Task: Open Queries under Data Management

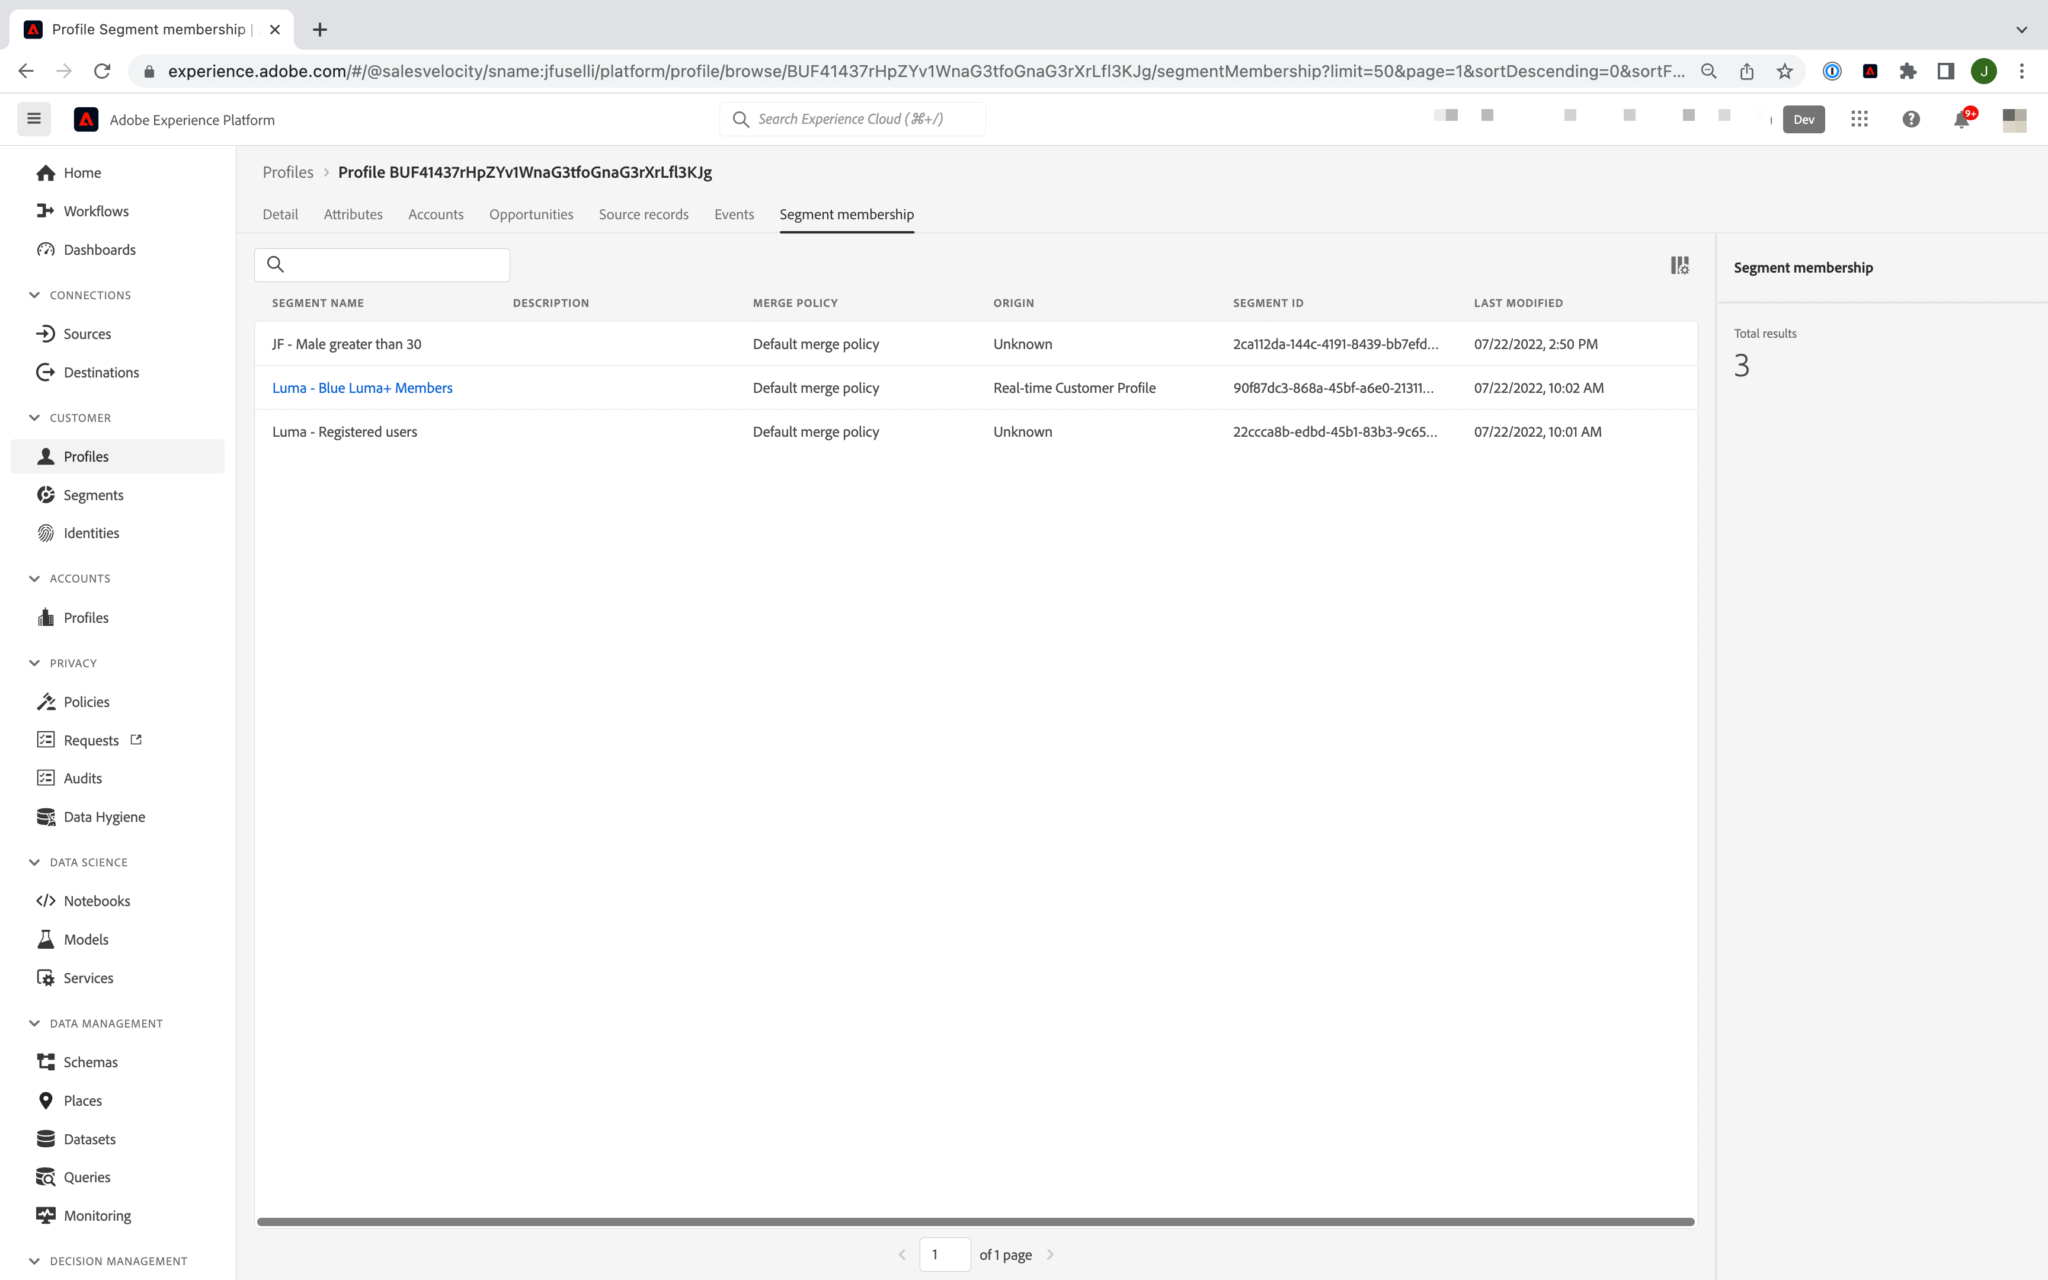Action: [86, 1177]
